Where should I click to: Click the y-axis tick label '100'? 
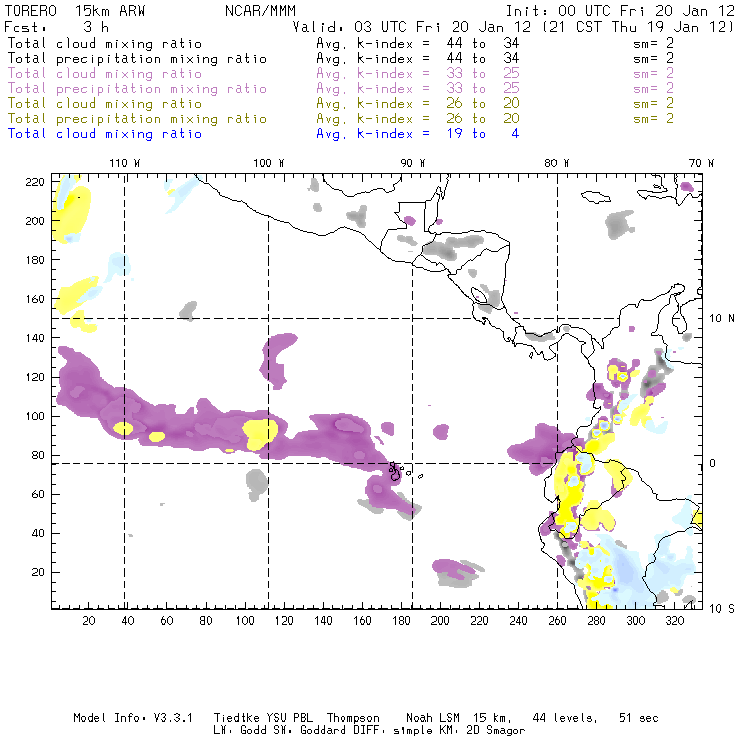click(x=35, y=416)
